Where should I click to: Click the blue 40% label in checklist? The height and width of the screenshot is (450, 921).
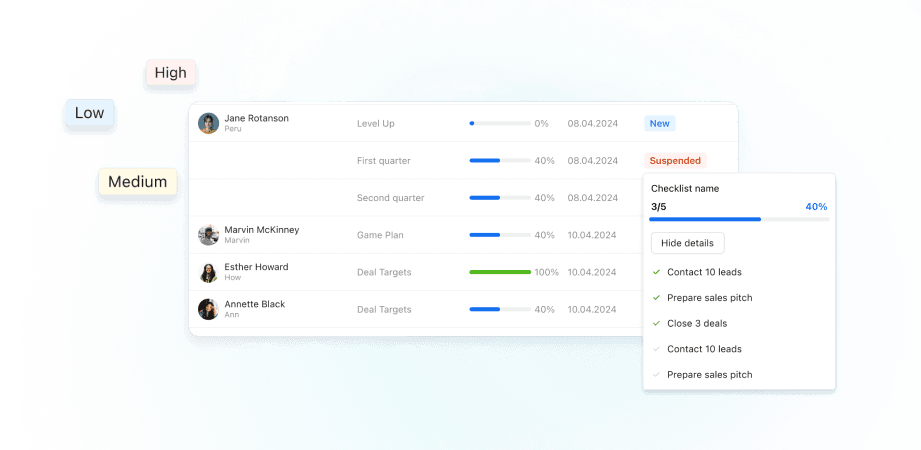pyautogui.click(x=816, y=207)
